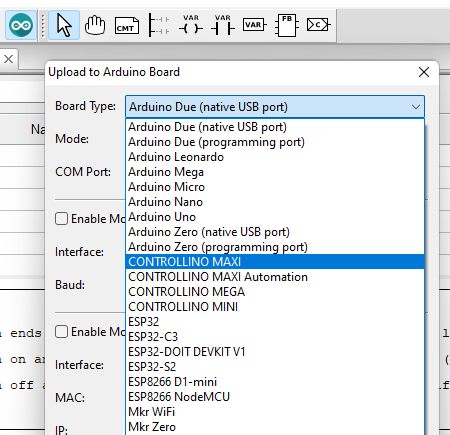
Task: Select CONTROLLINO MINI board
Action: [x=275, y=307]
